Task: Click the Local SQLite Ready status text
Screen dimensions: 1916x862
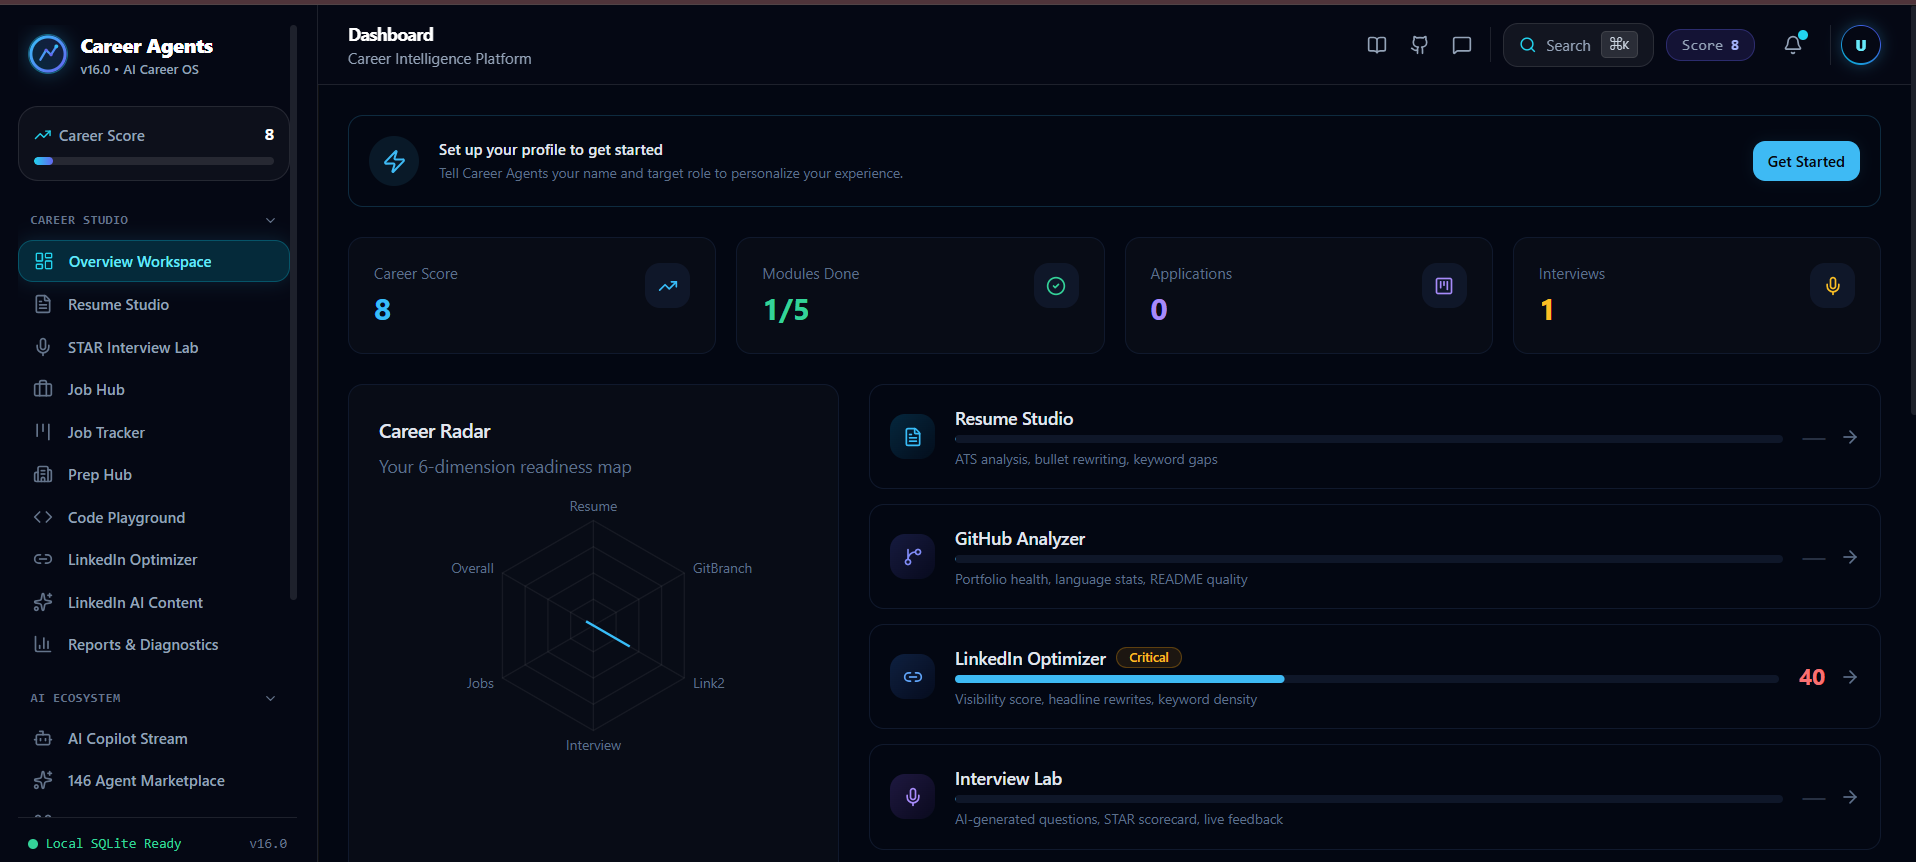Action: (x=113, y=843)
